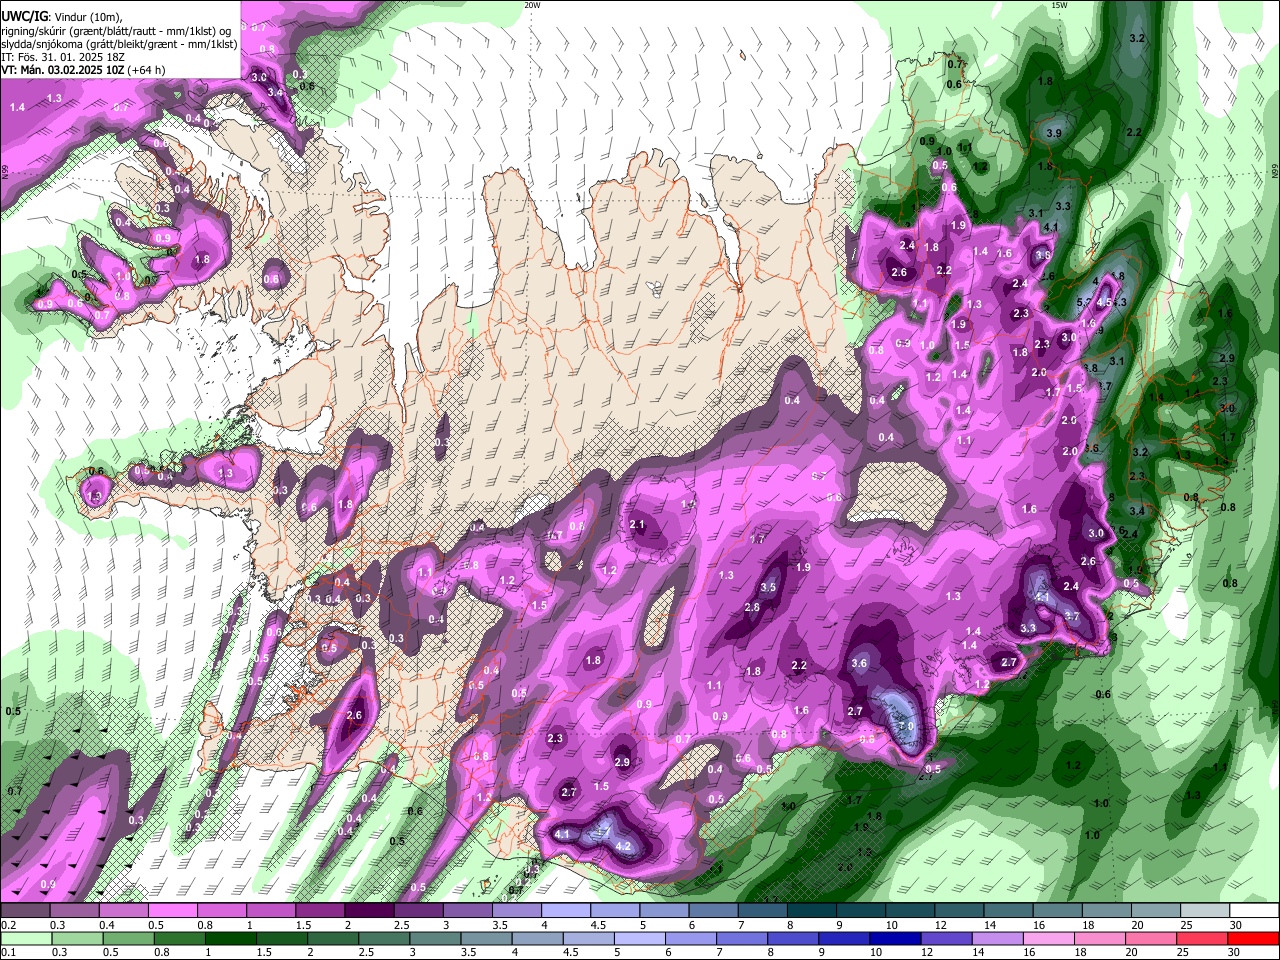The width and height of the screenshot is (1280, 960).
Task: Click the 2.1 precipitation value on the map
Action: [637, 525]
